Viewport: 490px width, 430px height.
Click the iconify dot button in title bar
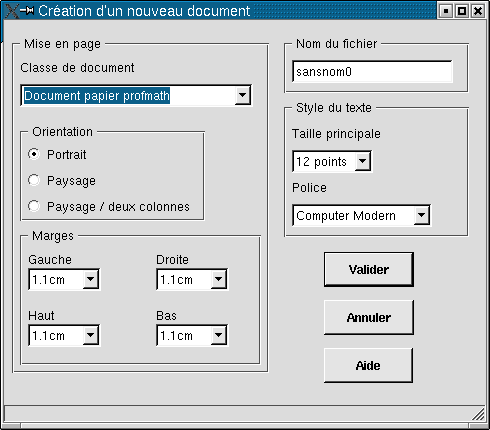click(446, 11)
